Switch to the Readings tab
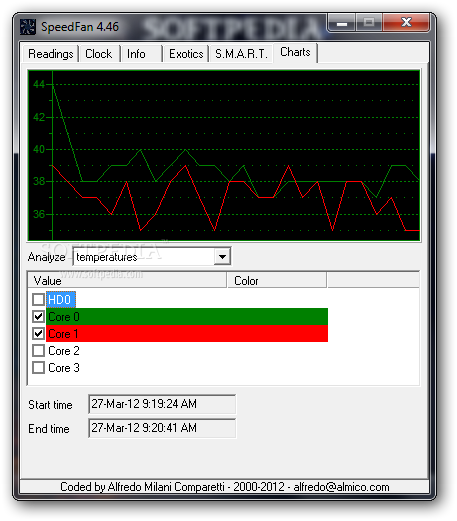 [51, 54]
